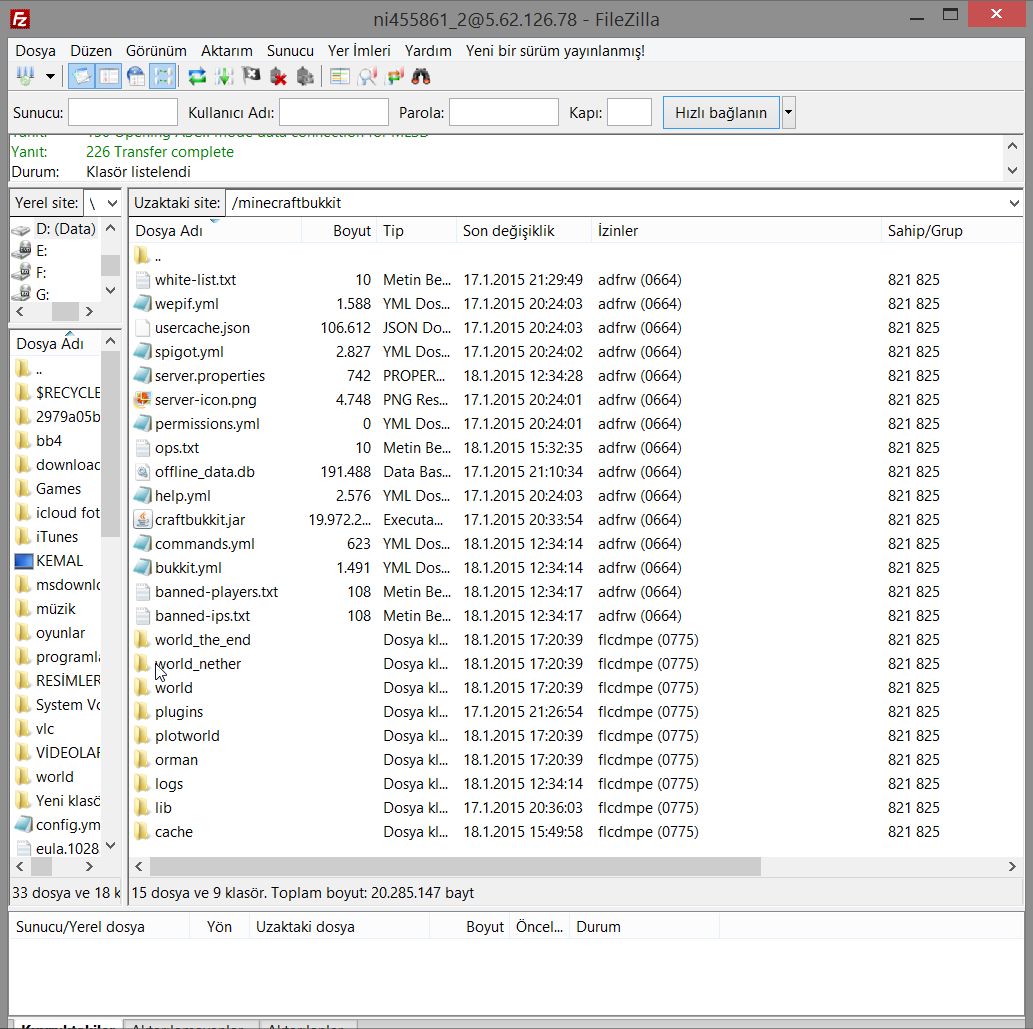Select local config.yml file icon

[x=24, y=825]
